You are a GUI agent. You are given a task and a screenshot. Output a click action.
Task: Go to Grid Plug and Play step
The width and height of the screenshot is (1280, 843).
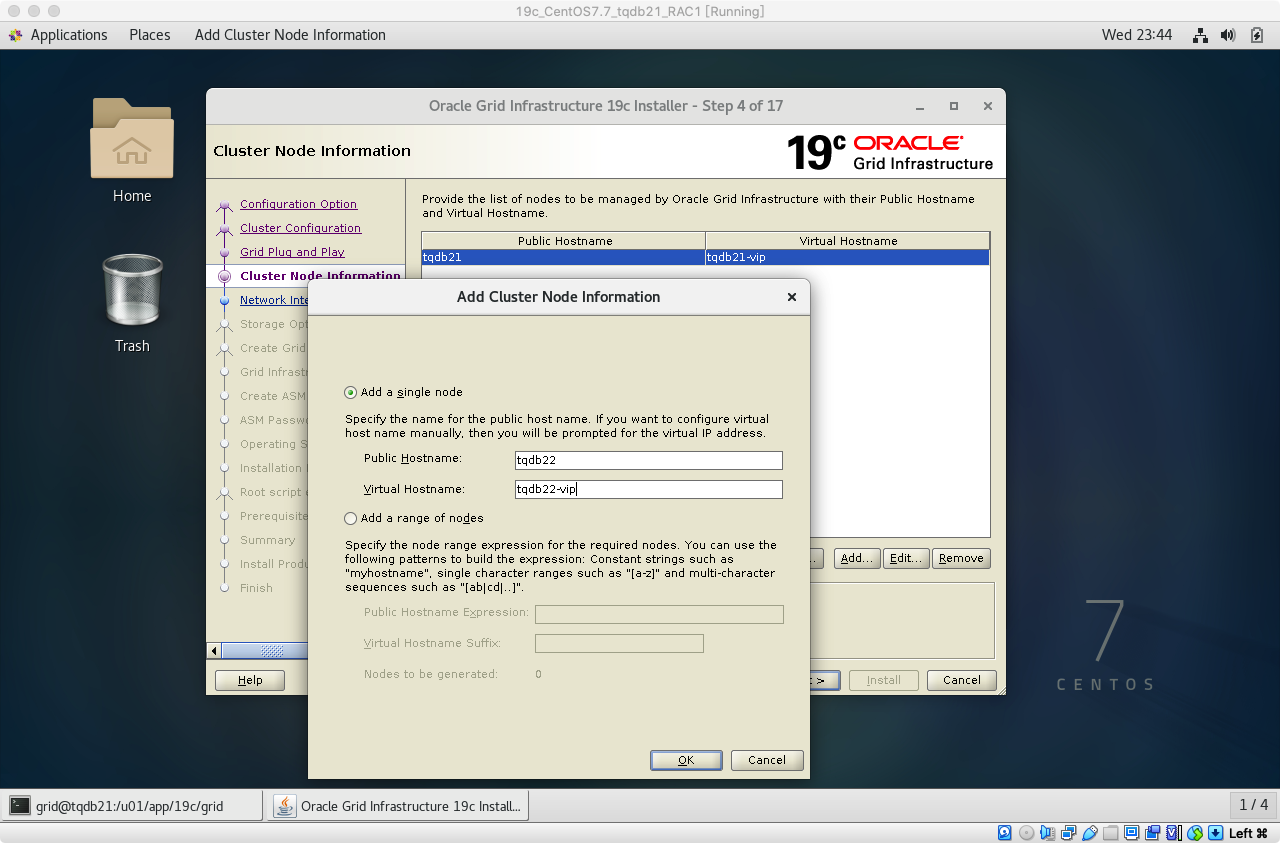pos(292,252)
